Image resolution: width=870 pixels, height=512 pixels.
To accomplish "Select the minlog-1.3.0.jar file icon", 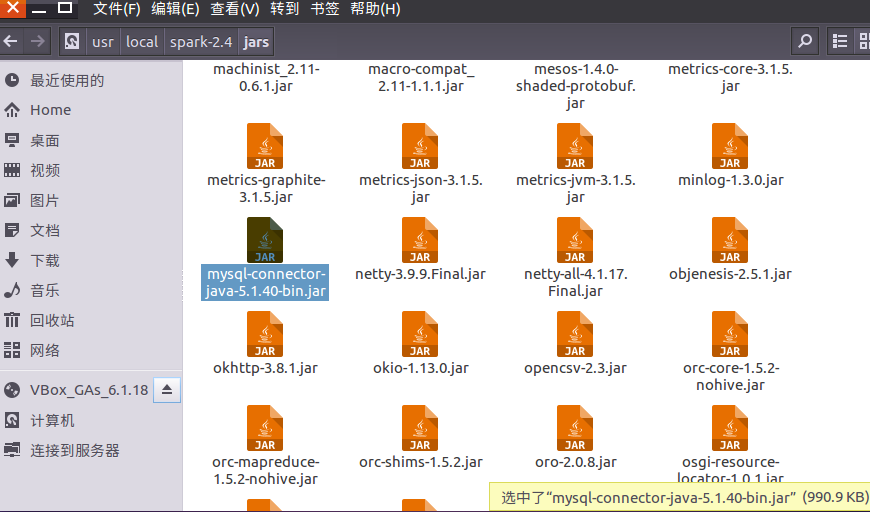I will (x=730, y=146).
